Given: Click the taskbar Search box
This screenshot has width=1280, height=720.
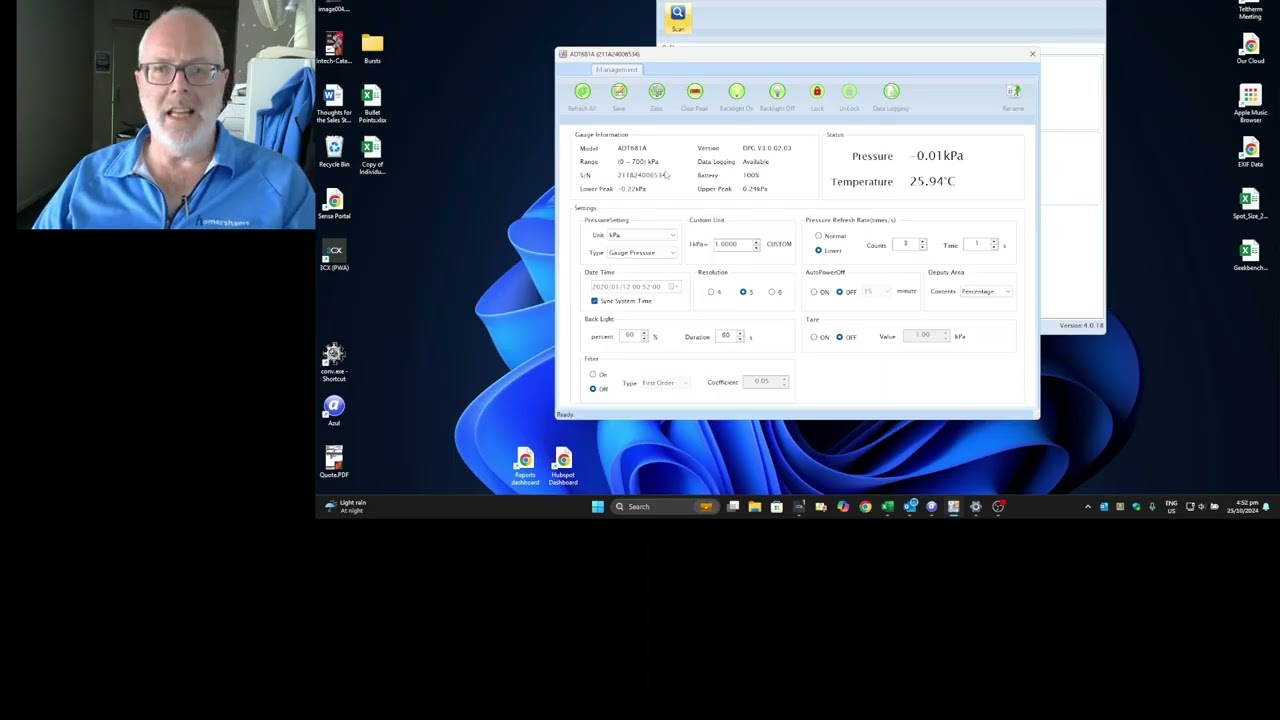Looking at the screenshot, I should (x=663, y=507).
